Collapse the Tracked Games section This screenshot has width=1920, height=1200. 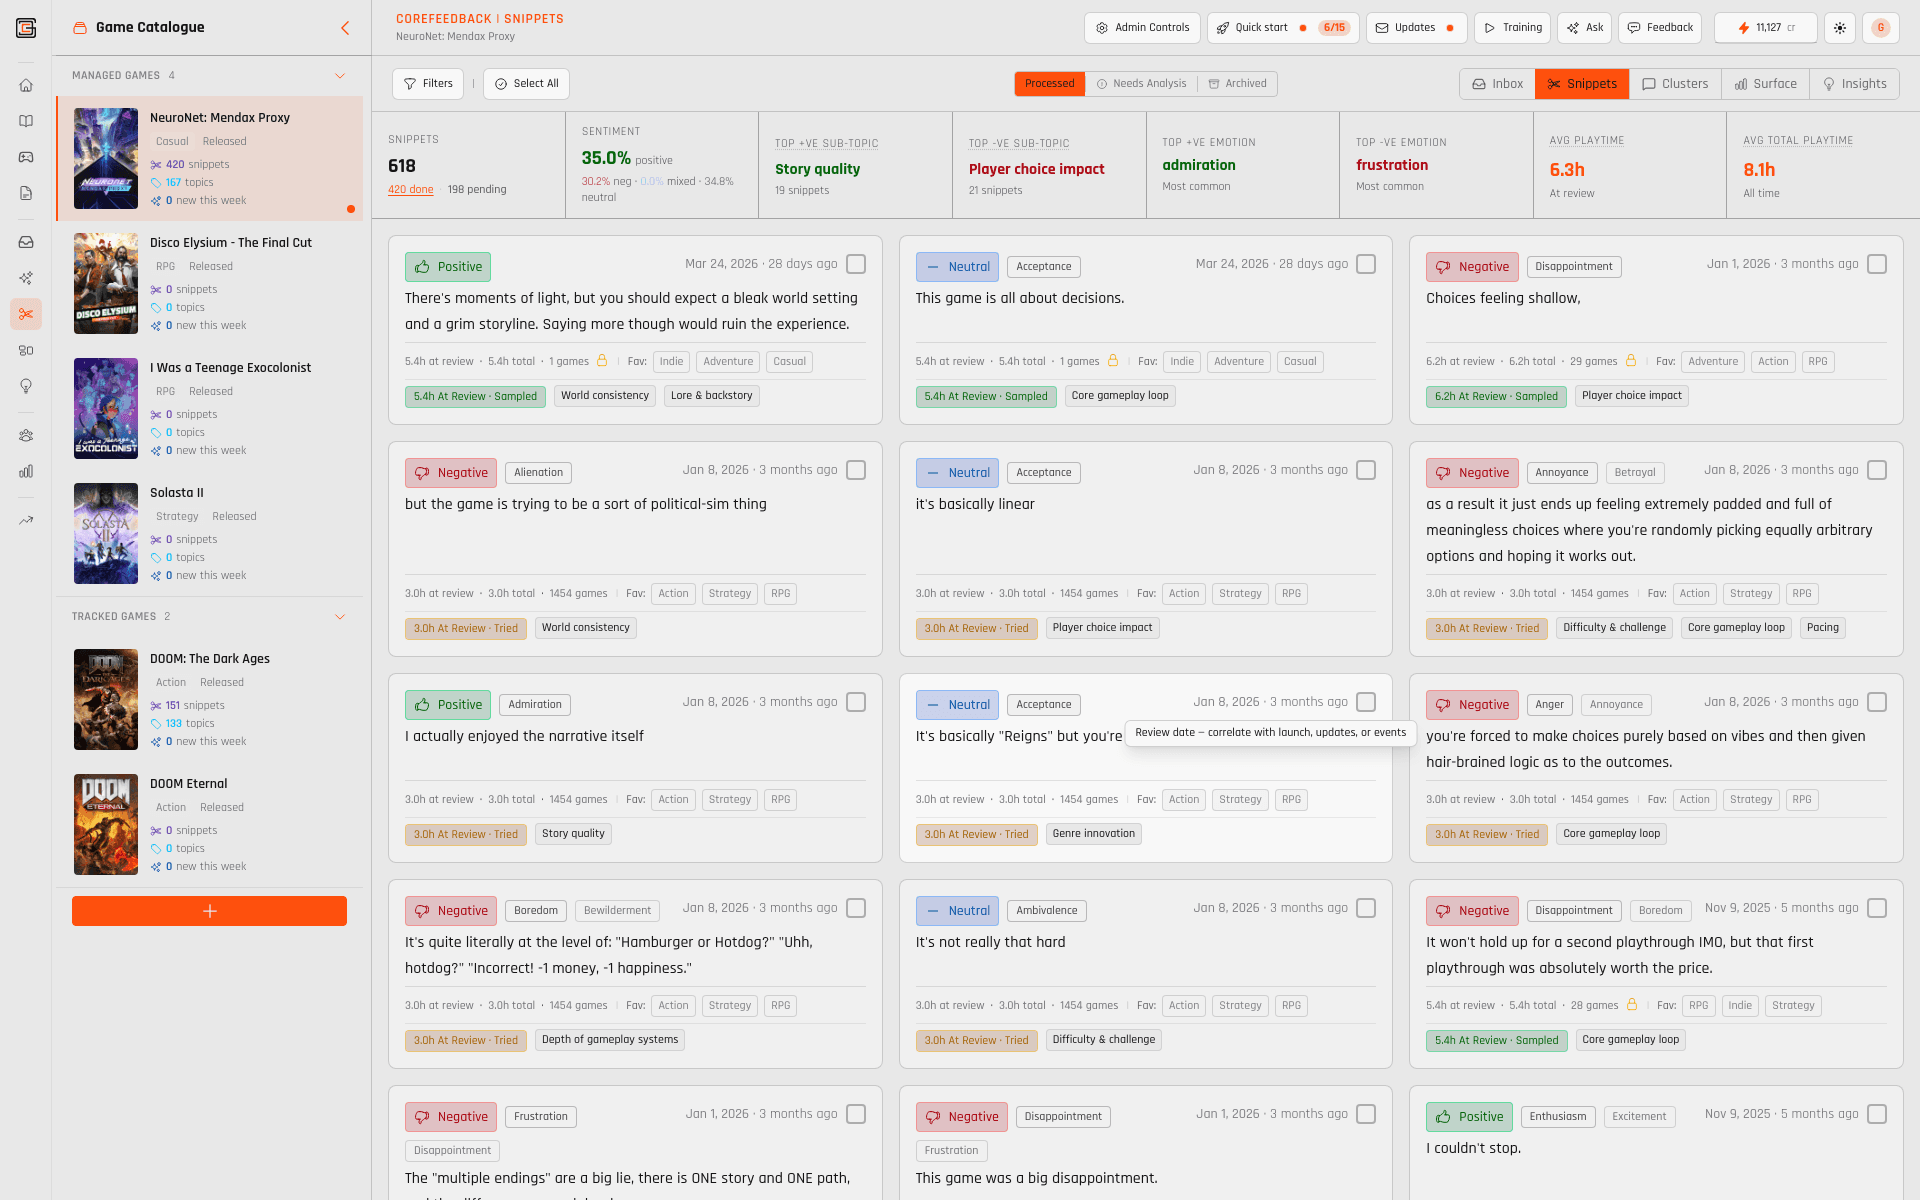point(340,617)
